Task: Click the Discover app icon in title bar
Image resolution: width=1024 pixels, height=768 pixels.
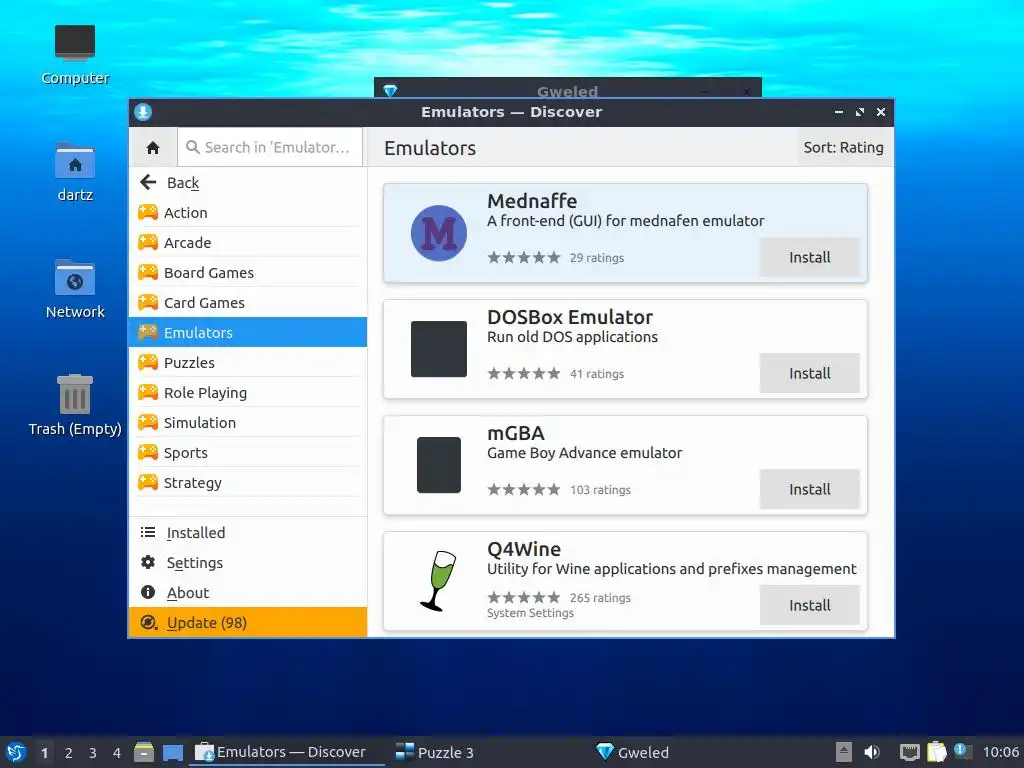Action: point(143,112)
